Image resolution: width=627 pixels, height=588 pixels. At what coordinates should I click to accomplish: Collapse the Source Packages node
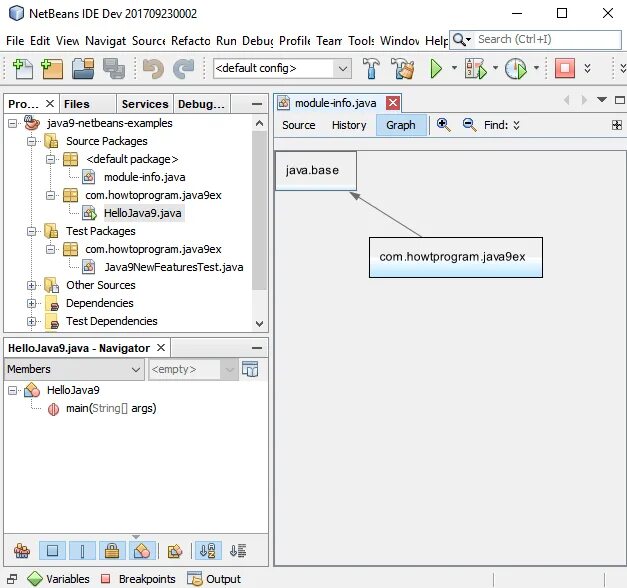pos(32,141)
